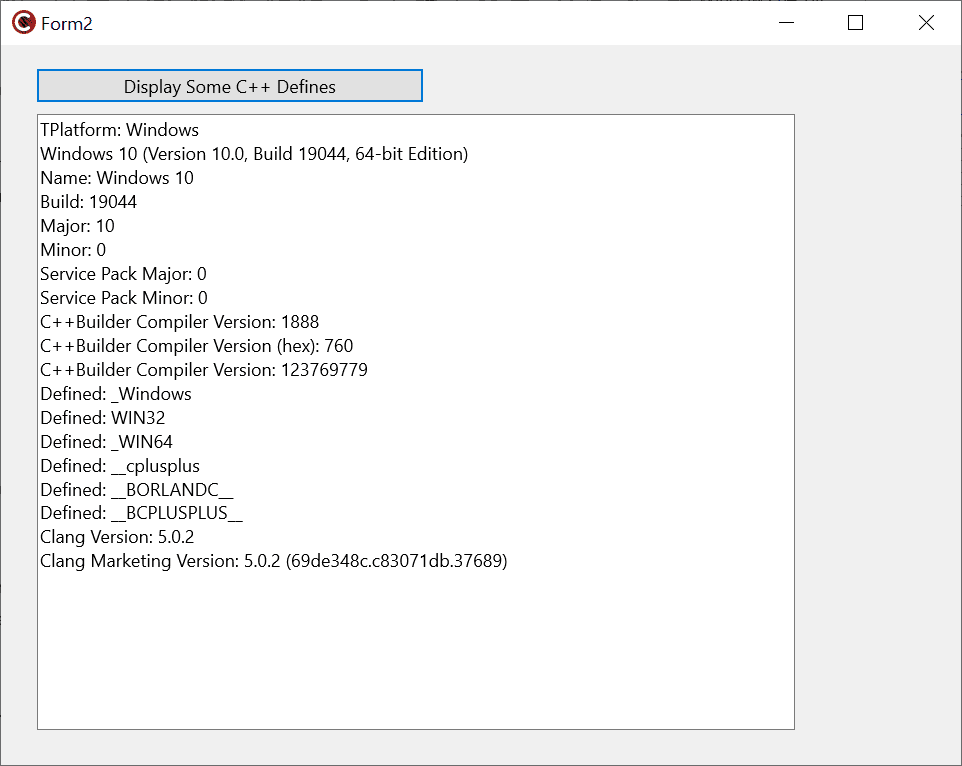Click the Form2 application icon in title bar

24,23
